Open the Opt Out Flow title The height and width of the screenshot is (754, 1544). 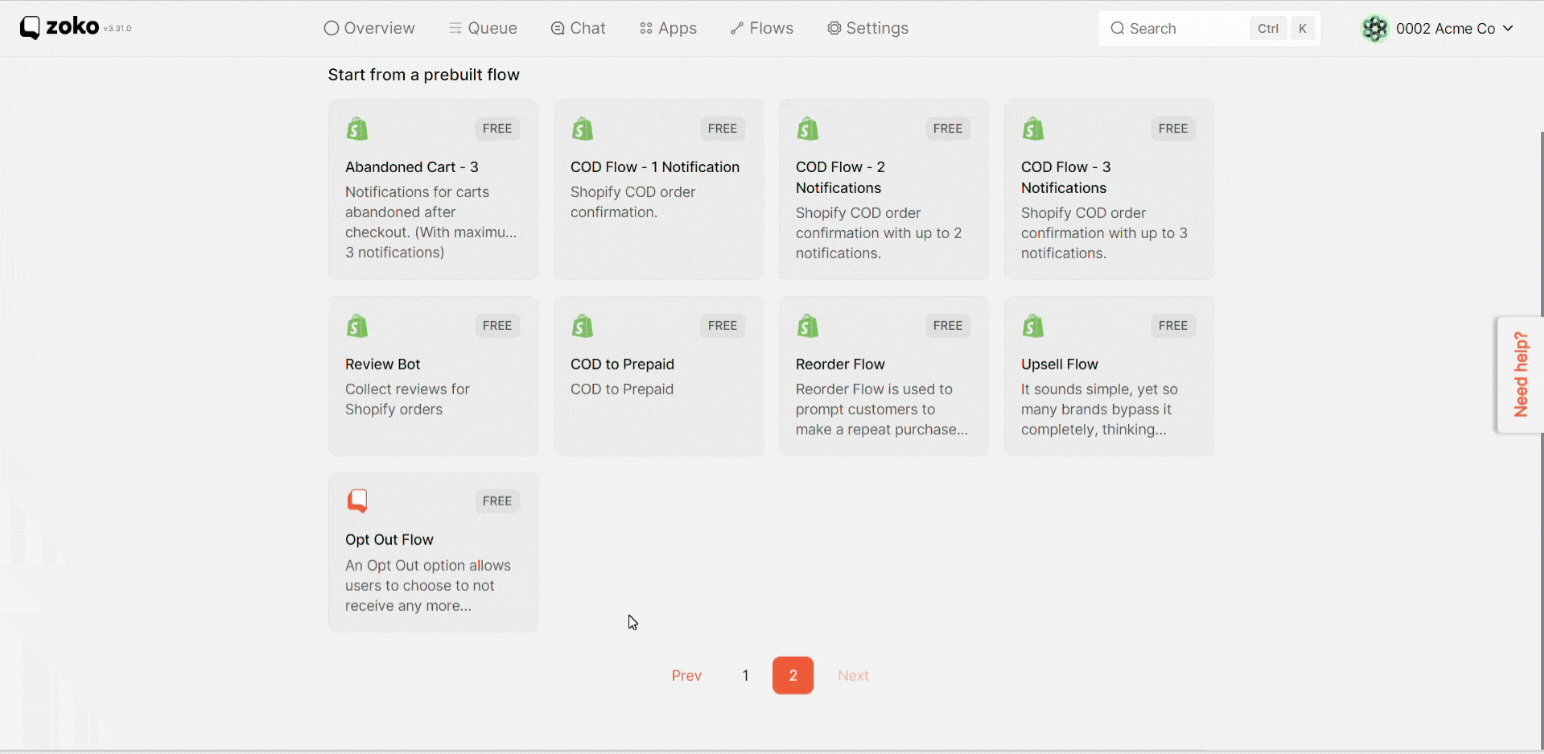click(389, 540)
